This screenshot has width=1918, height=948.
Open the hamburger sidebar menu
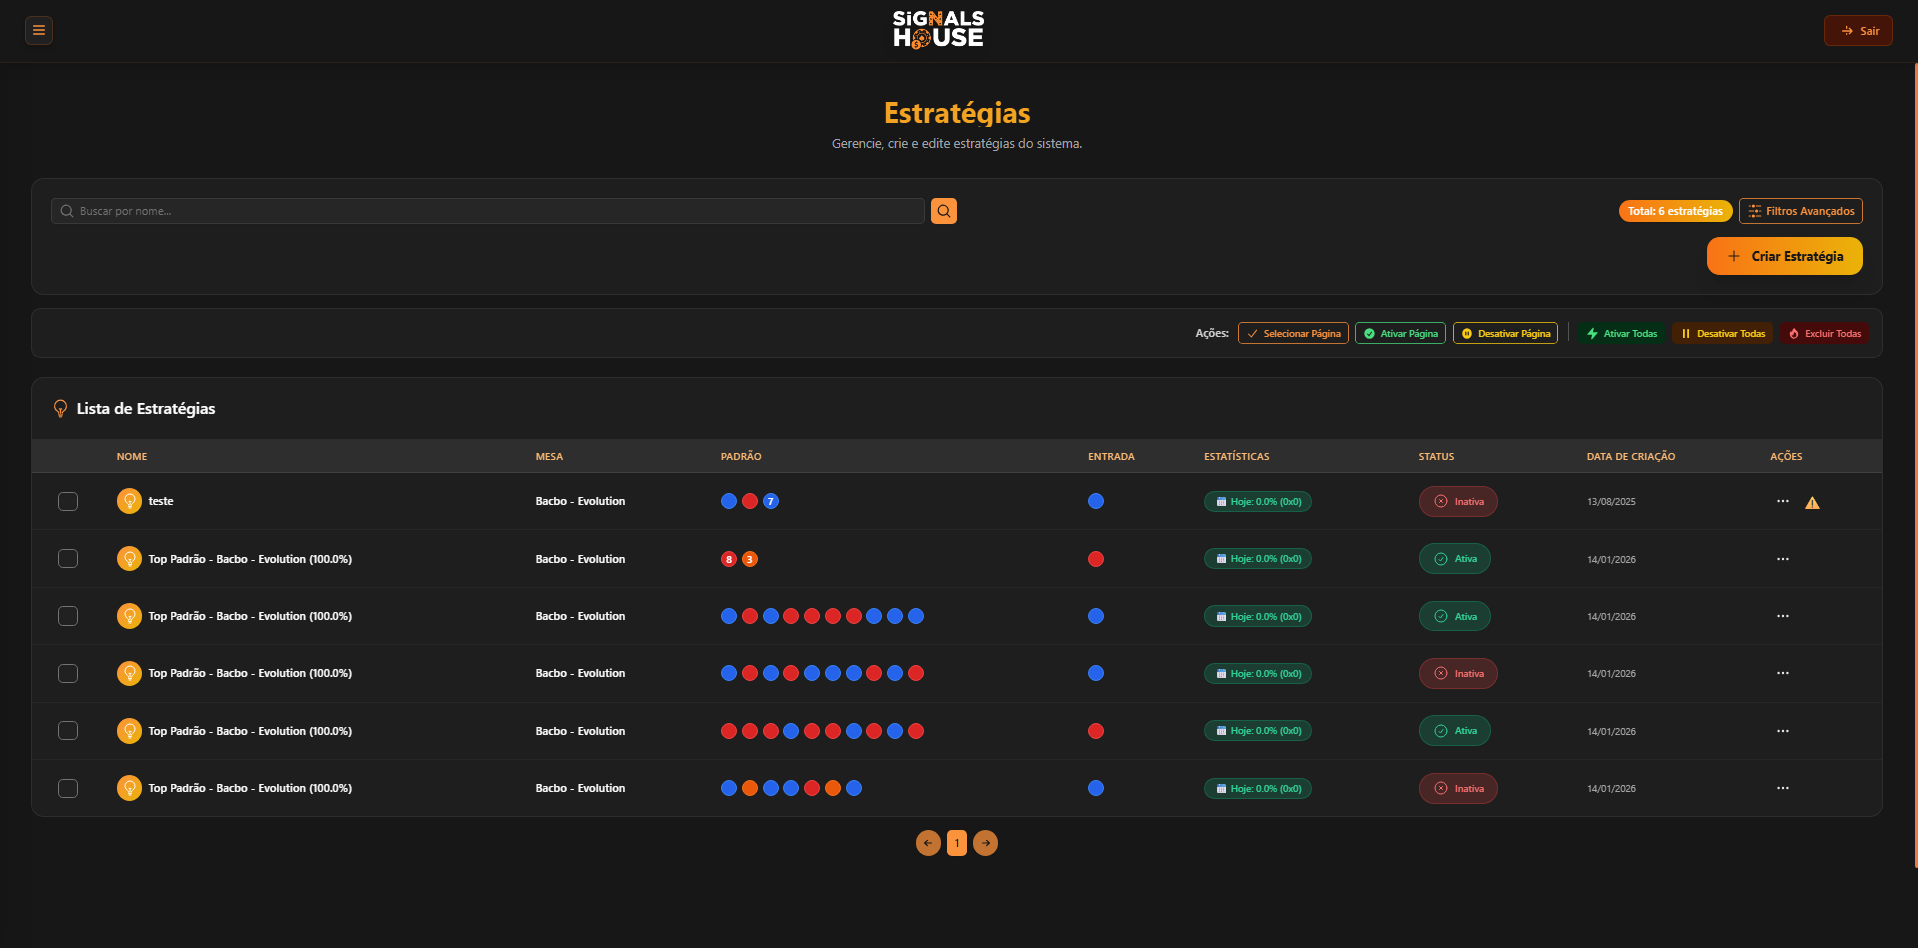click(39, 30)
